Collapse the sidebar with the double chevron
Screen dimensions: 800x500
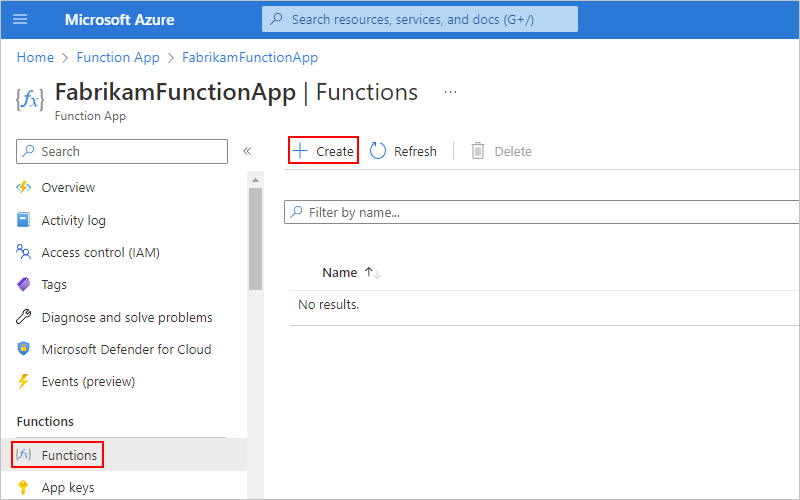click(247, 151)
